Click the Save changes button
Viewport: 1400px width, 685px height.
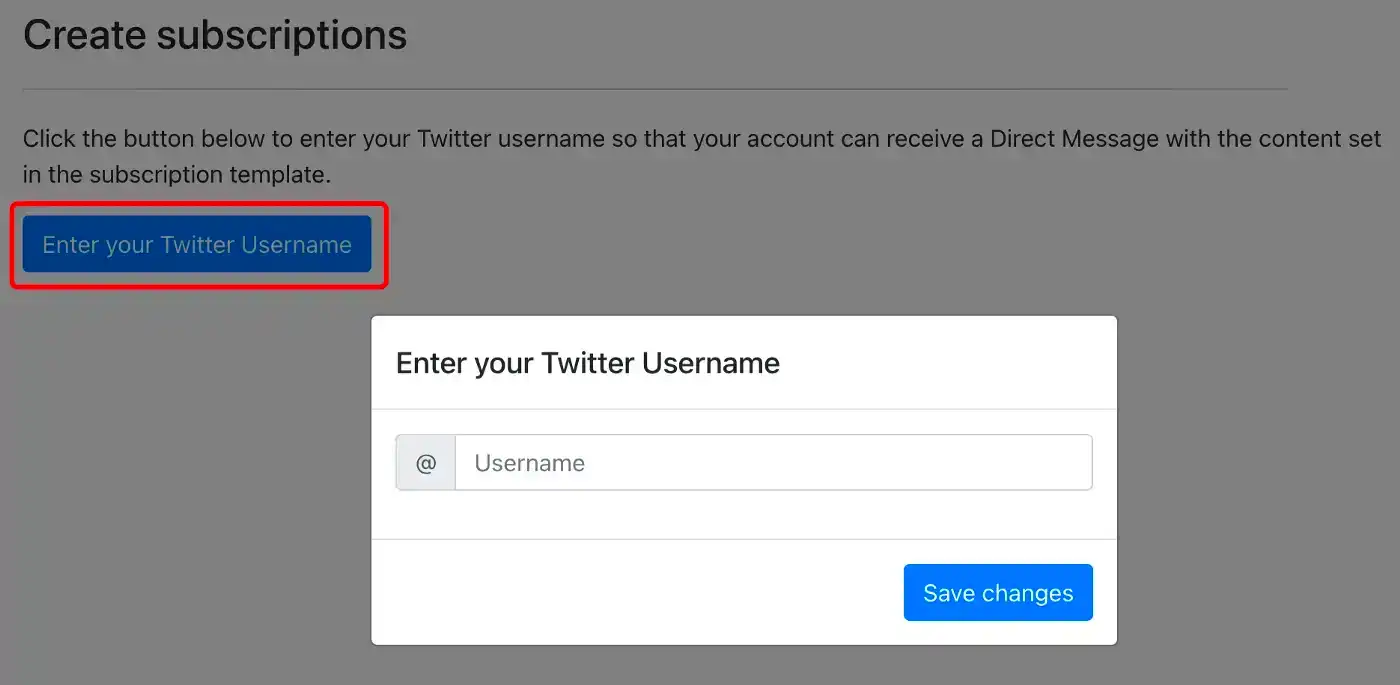[x=998, y=593]
